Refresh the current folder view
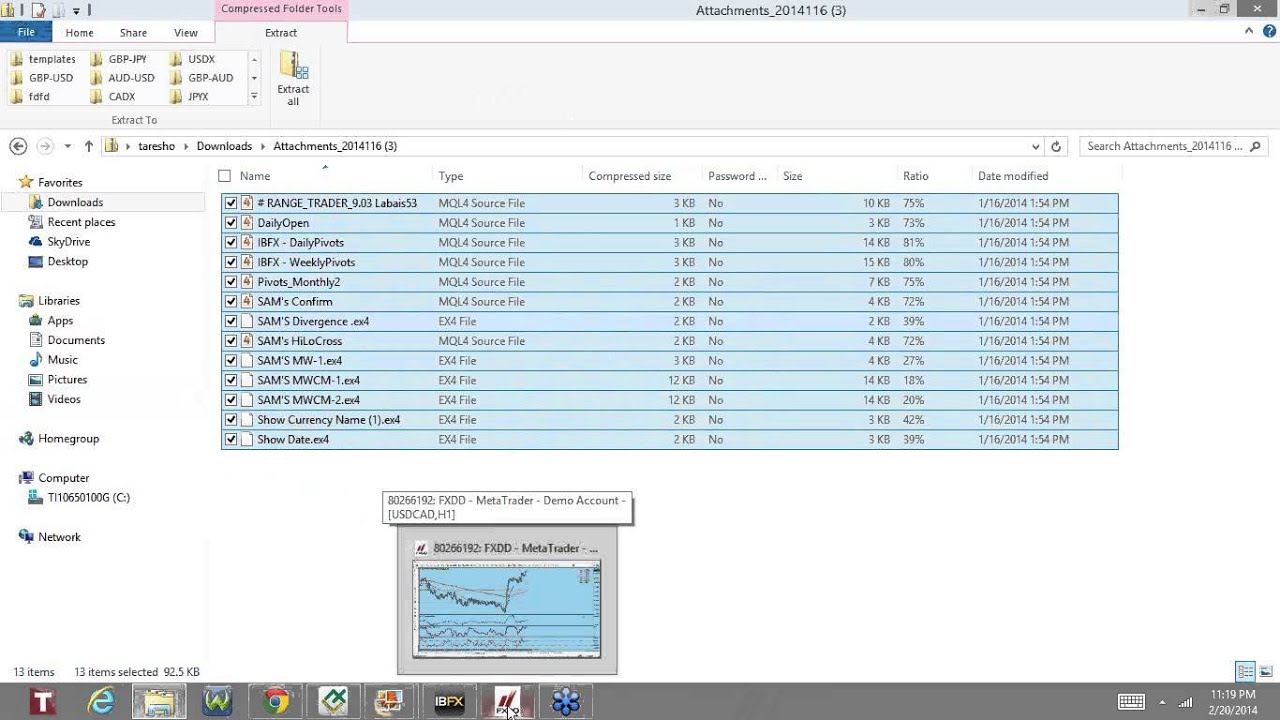 tap(1056, 146)
